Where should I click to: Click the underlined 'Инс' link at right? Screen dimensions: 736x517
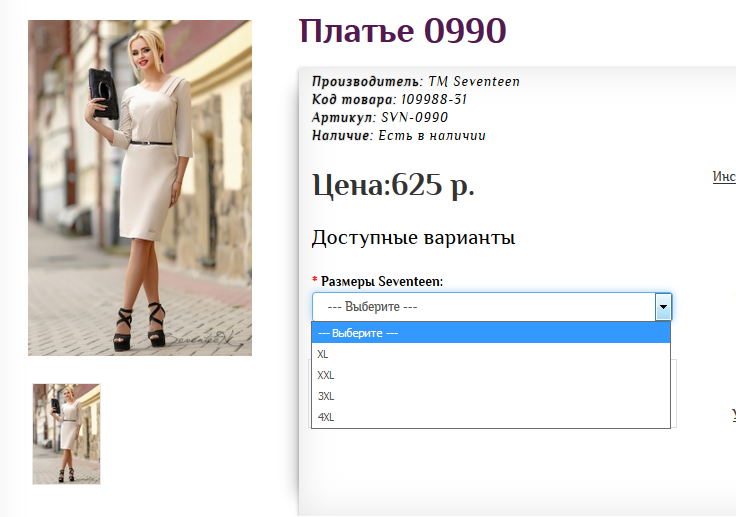(x=724, y=177)
